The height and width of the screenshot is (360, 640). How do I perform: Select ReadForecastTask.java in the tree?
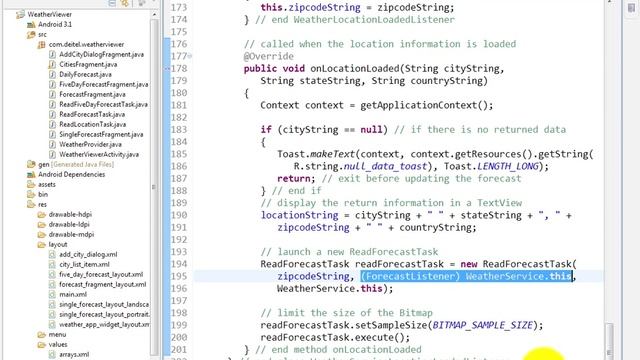point(92,114)
